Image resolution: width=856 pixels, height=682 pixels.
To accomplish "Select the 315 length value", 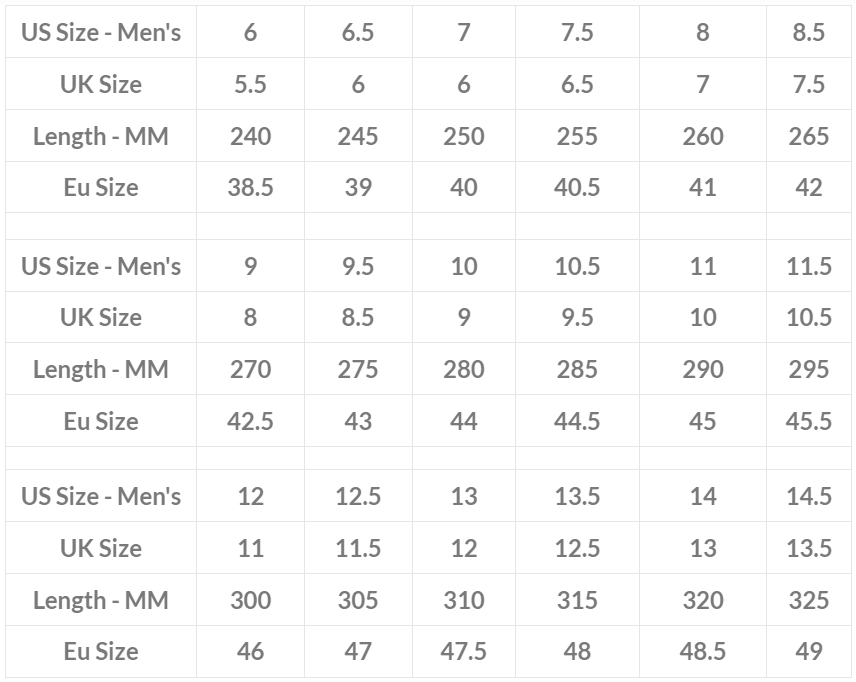I will pyautogui.click(x=577, y=600).
